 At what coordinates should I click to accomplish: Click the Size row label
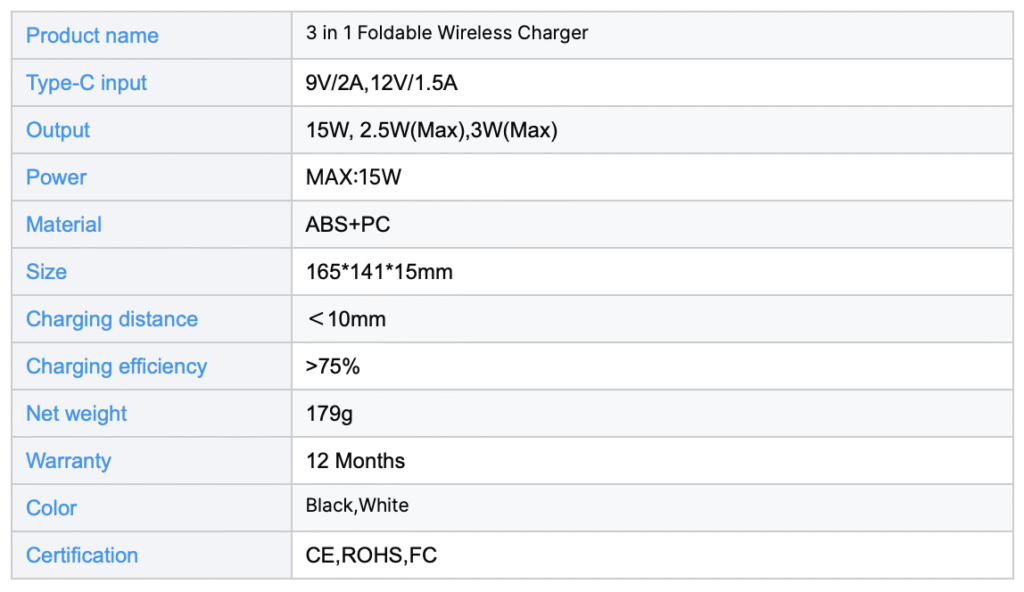click(x=47, y=272)
